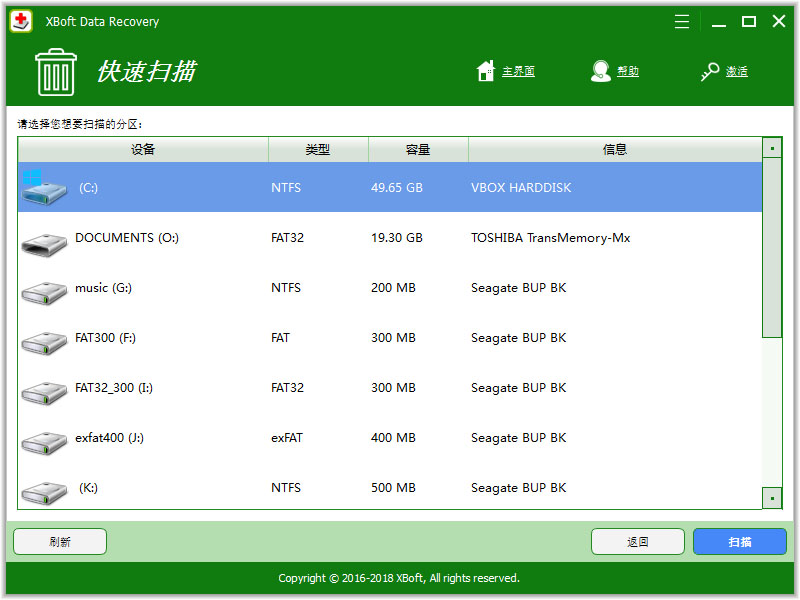Sort by 容量 column header
The image size is (800, 600).
[418, 149]
